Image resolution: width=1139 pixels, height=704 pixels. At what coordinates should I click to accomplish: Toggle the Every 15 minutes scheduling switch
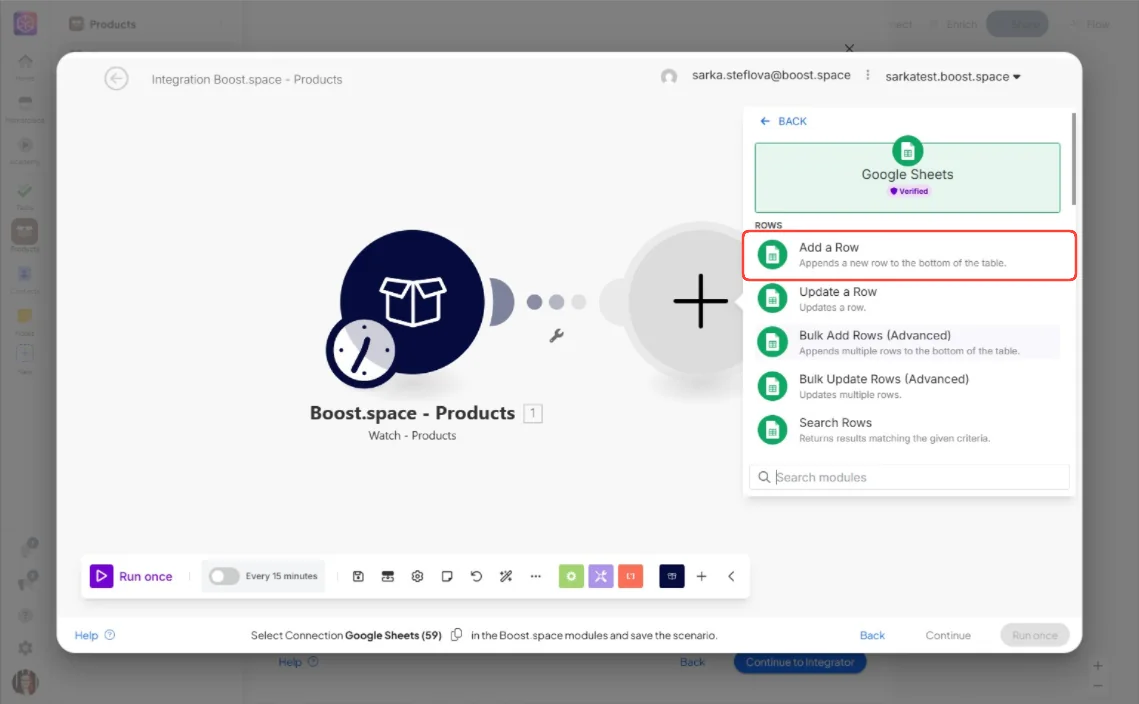(224, 576)
